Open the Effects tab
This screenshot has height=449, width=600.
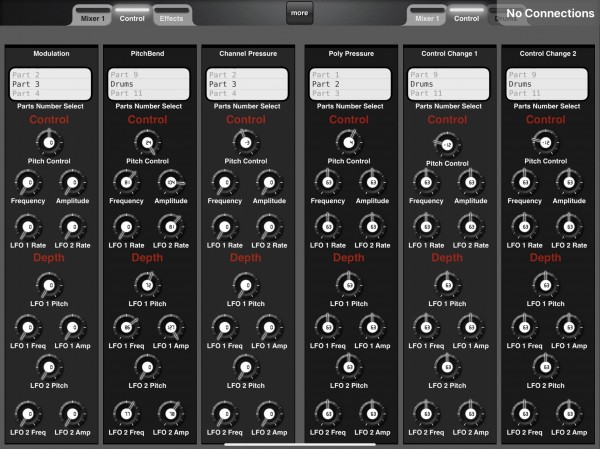171,15
